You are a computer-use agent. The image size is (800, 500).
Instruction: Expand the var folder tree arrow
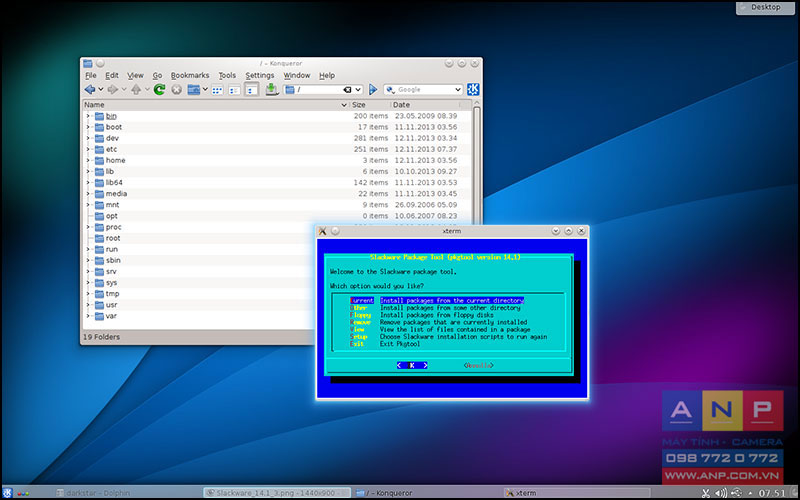[88, 316]
